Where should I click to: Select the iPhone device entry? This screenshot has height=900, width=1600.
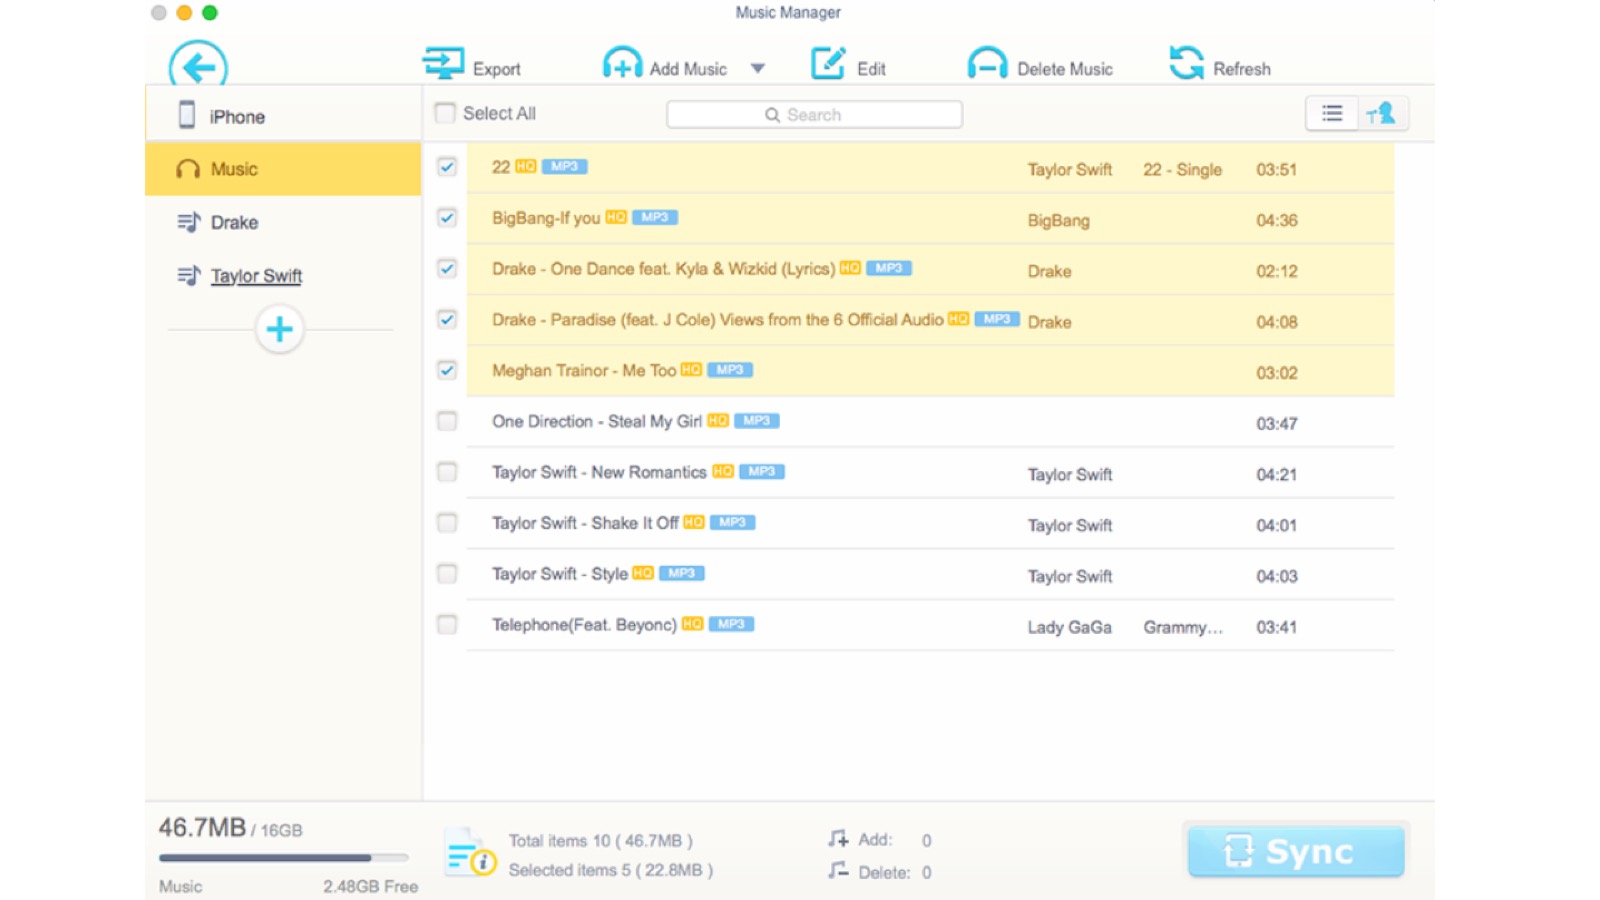click(283, 115)
